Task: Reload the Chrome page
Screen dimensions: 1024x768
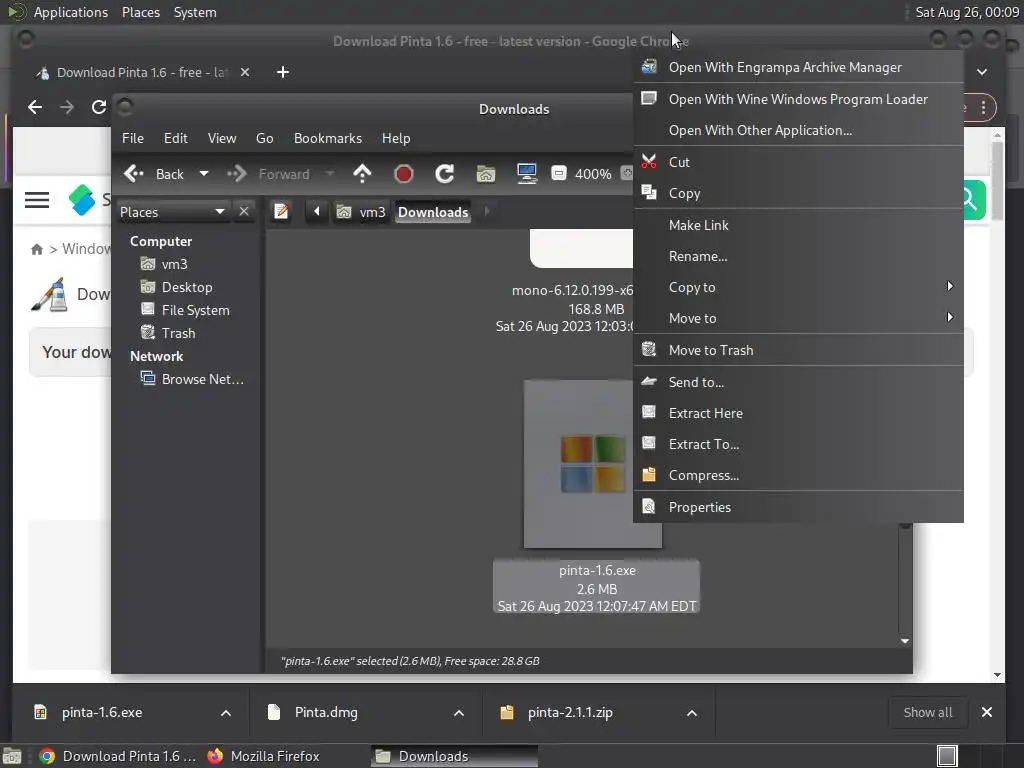Action: coord(99,107)
